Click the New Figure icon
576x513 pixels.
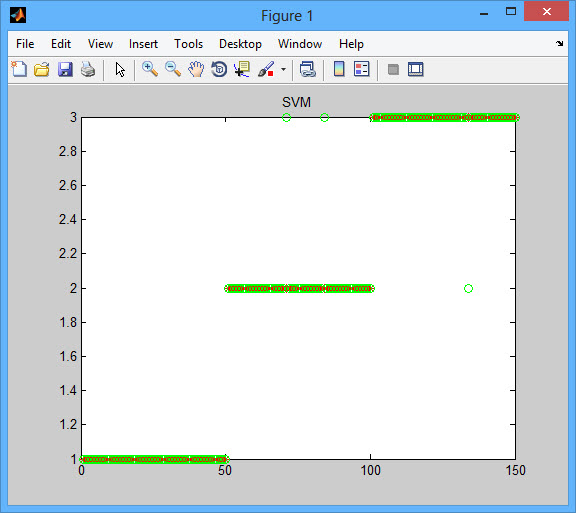[19, 69]
